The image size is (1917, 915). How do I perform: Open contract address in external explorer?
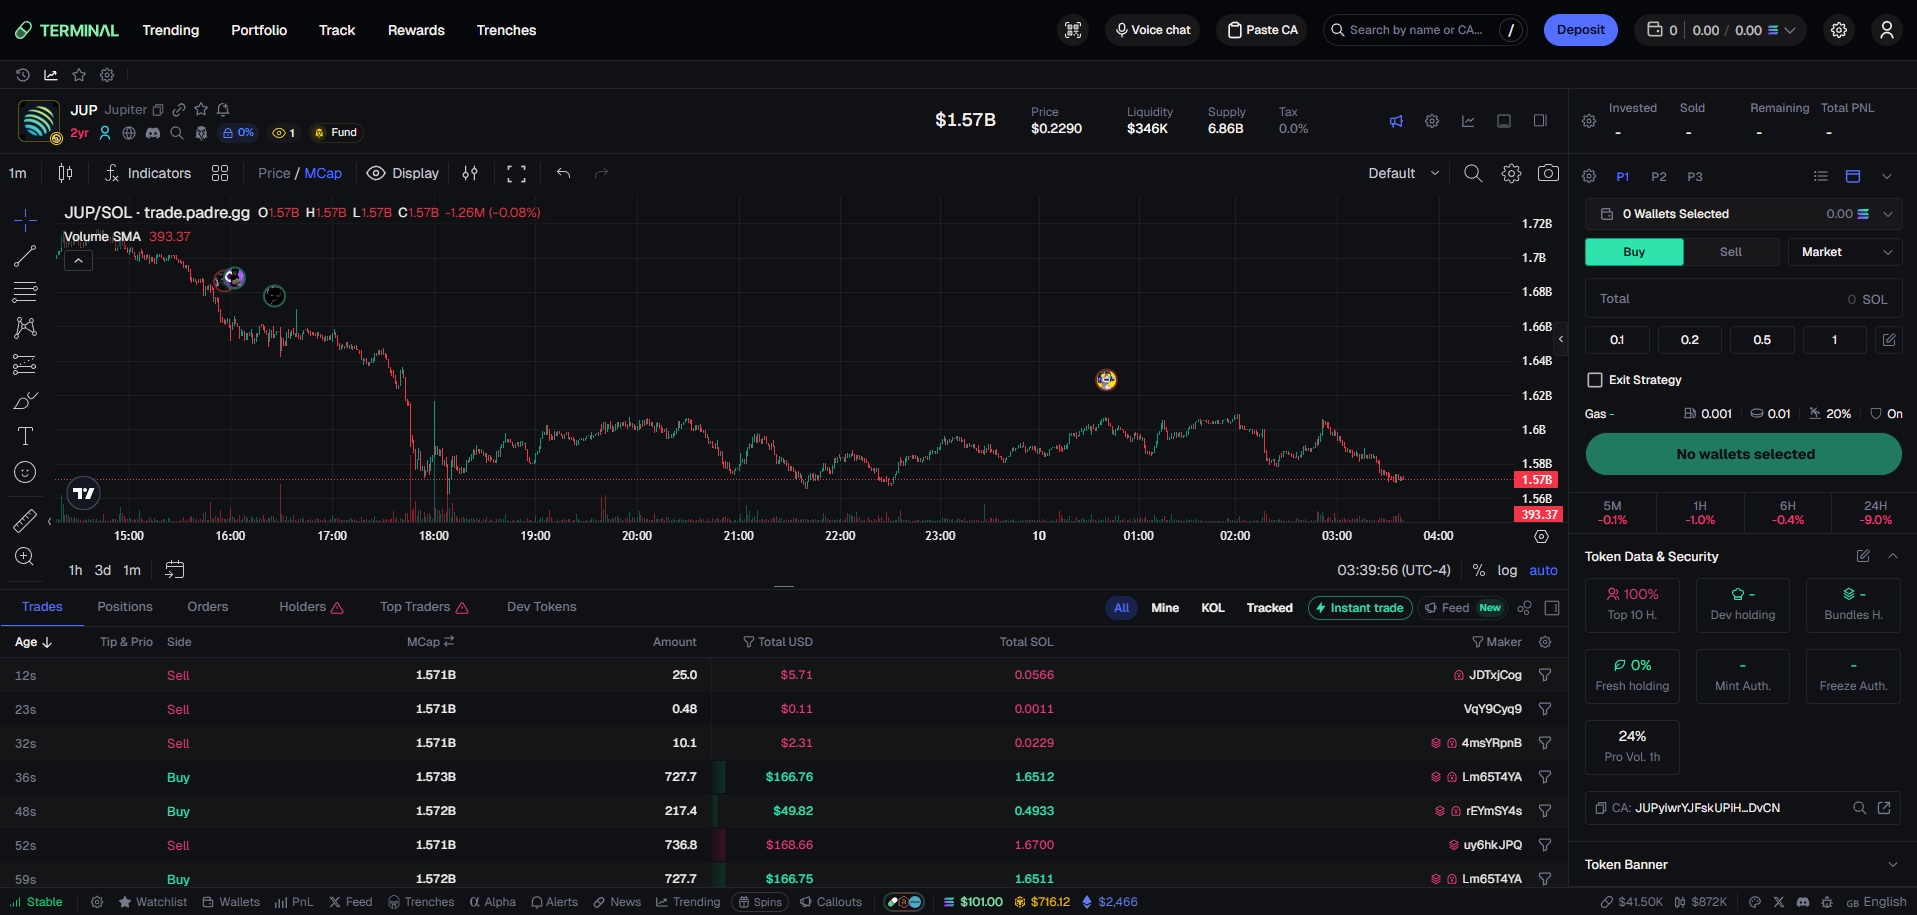pos(1884,808)
